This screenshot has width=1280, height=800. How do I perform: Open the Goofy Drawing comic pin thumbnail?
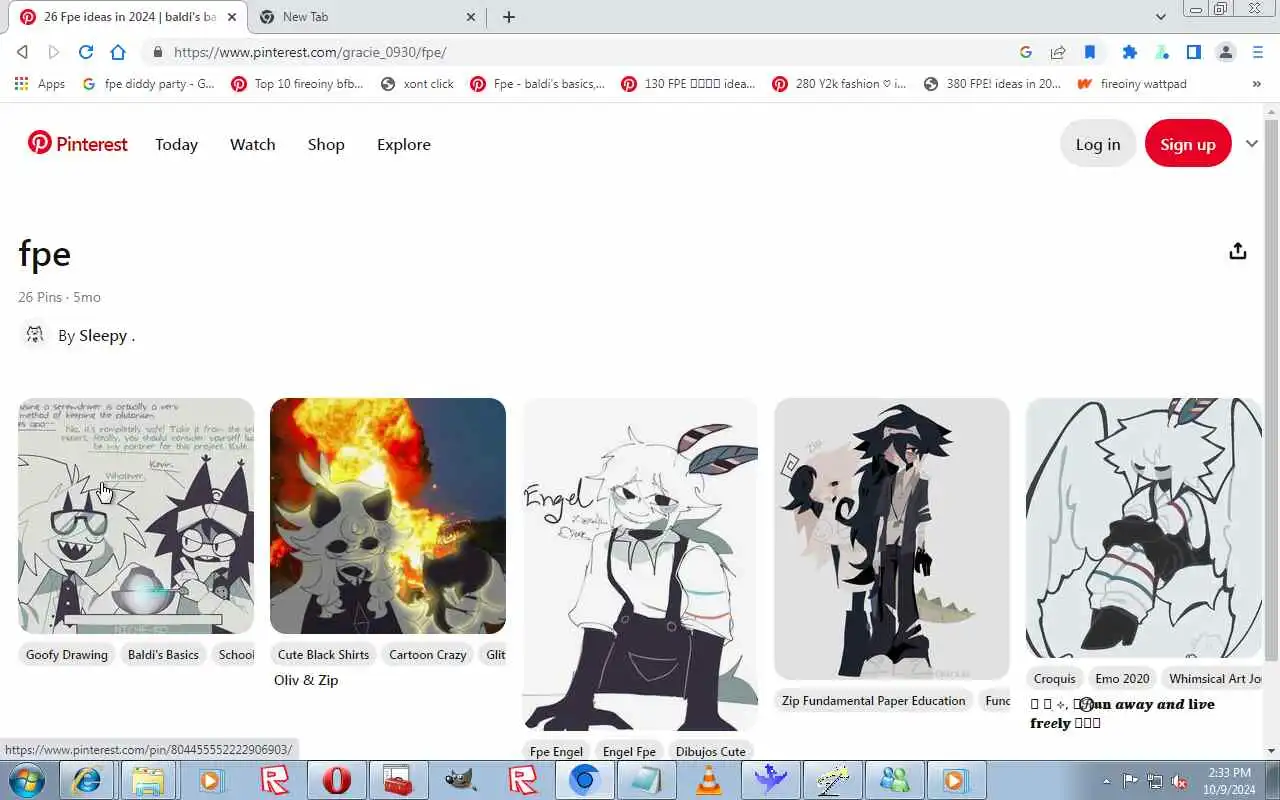click(x=136, y=516)
